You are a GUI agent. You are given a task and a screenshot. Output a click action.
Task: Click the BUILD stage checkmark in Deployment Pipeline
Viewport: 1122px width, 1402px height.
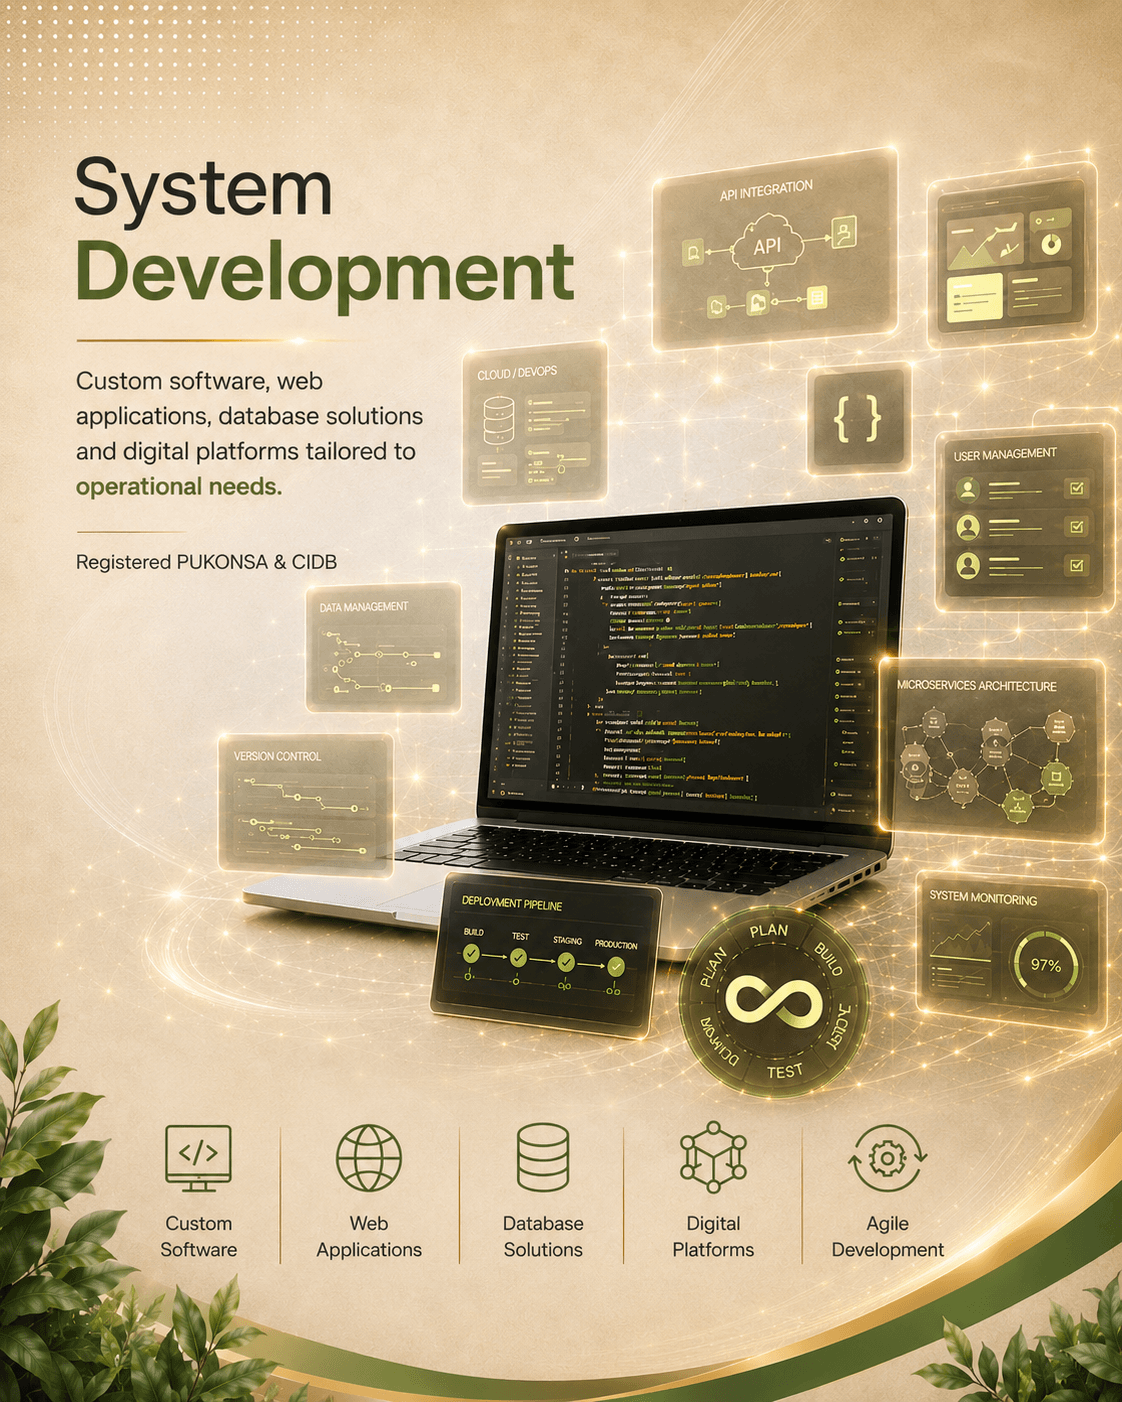coord(472,954)
